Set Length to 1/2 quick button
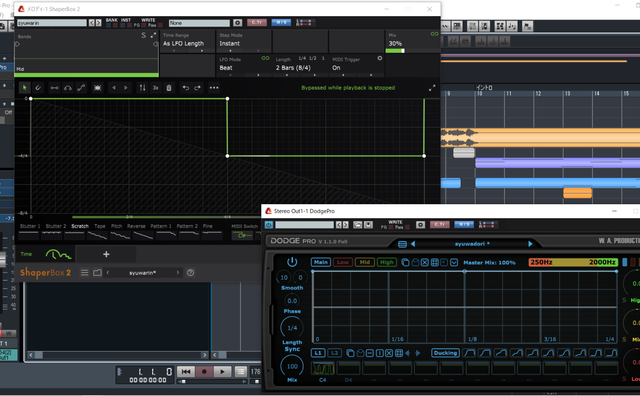Viewport: 640px width, 396px height. [313, 58]
